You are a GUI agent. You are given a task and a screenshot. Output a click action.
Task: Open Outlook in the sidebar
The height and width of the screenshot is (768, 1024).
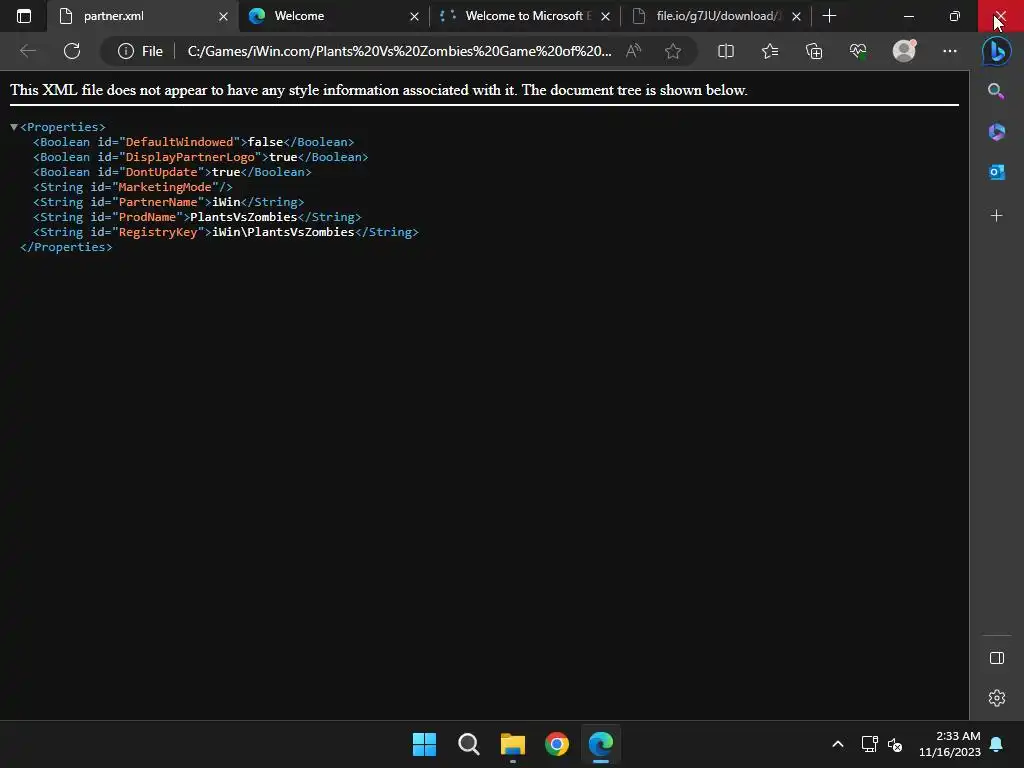(996, 172)
